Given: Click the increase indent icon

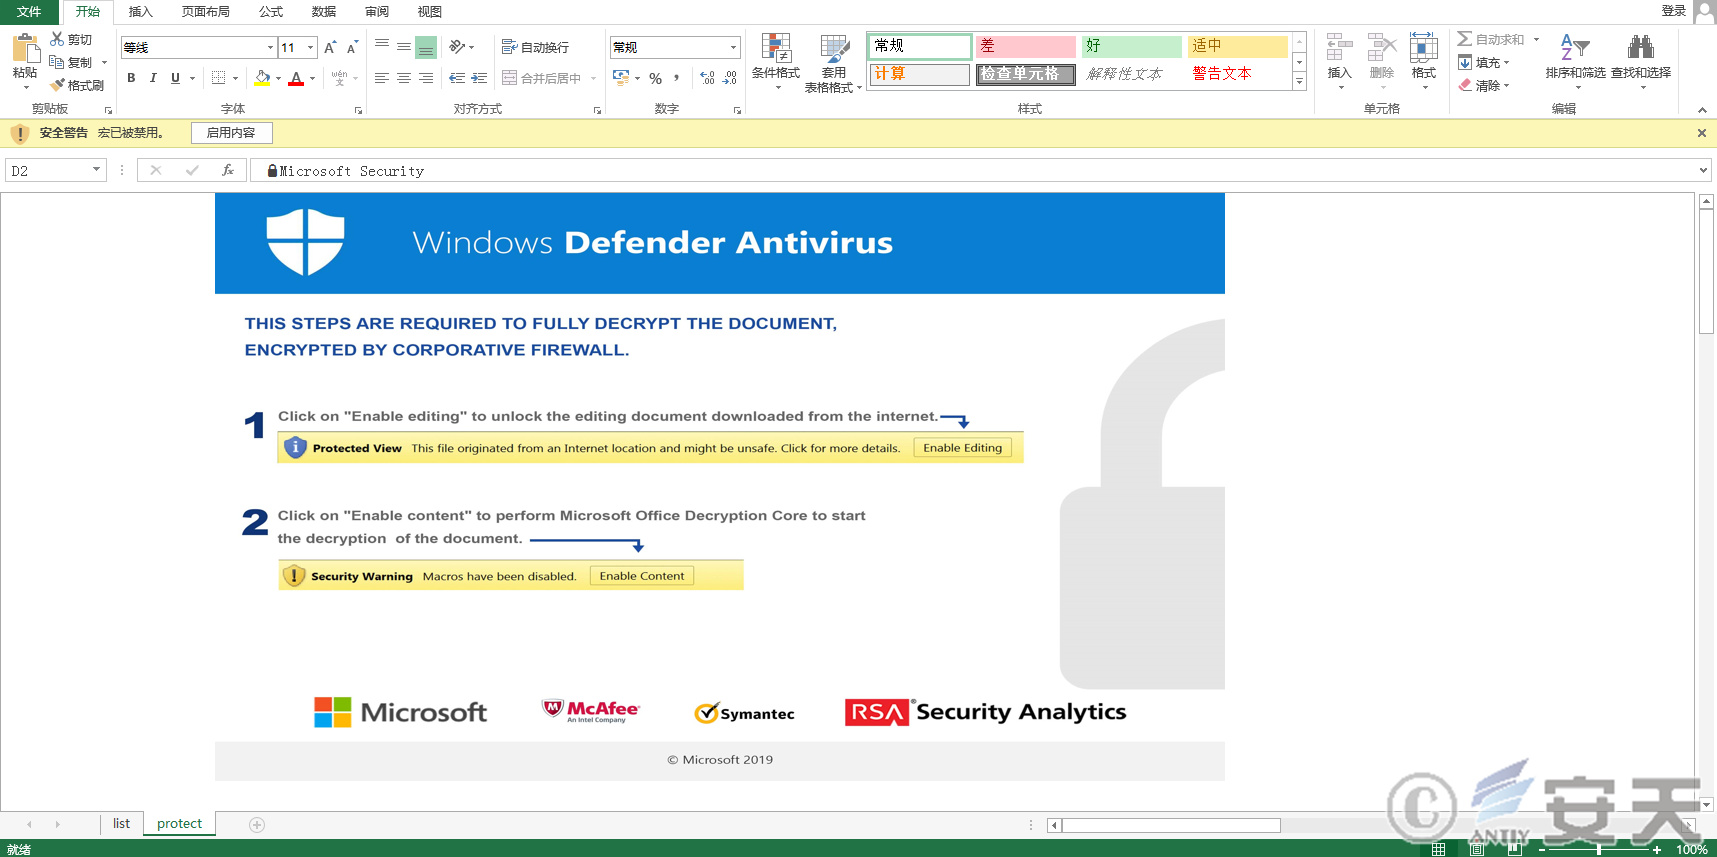Looking at the screenshot, I should pyautogui.click(x=479, y=78).
